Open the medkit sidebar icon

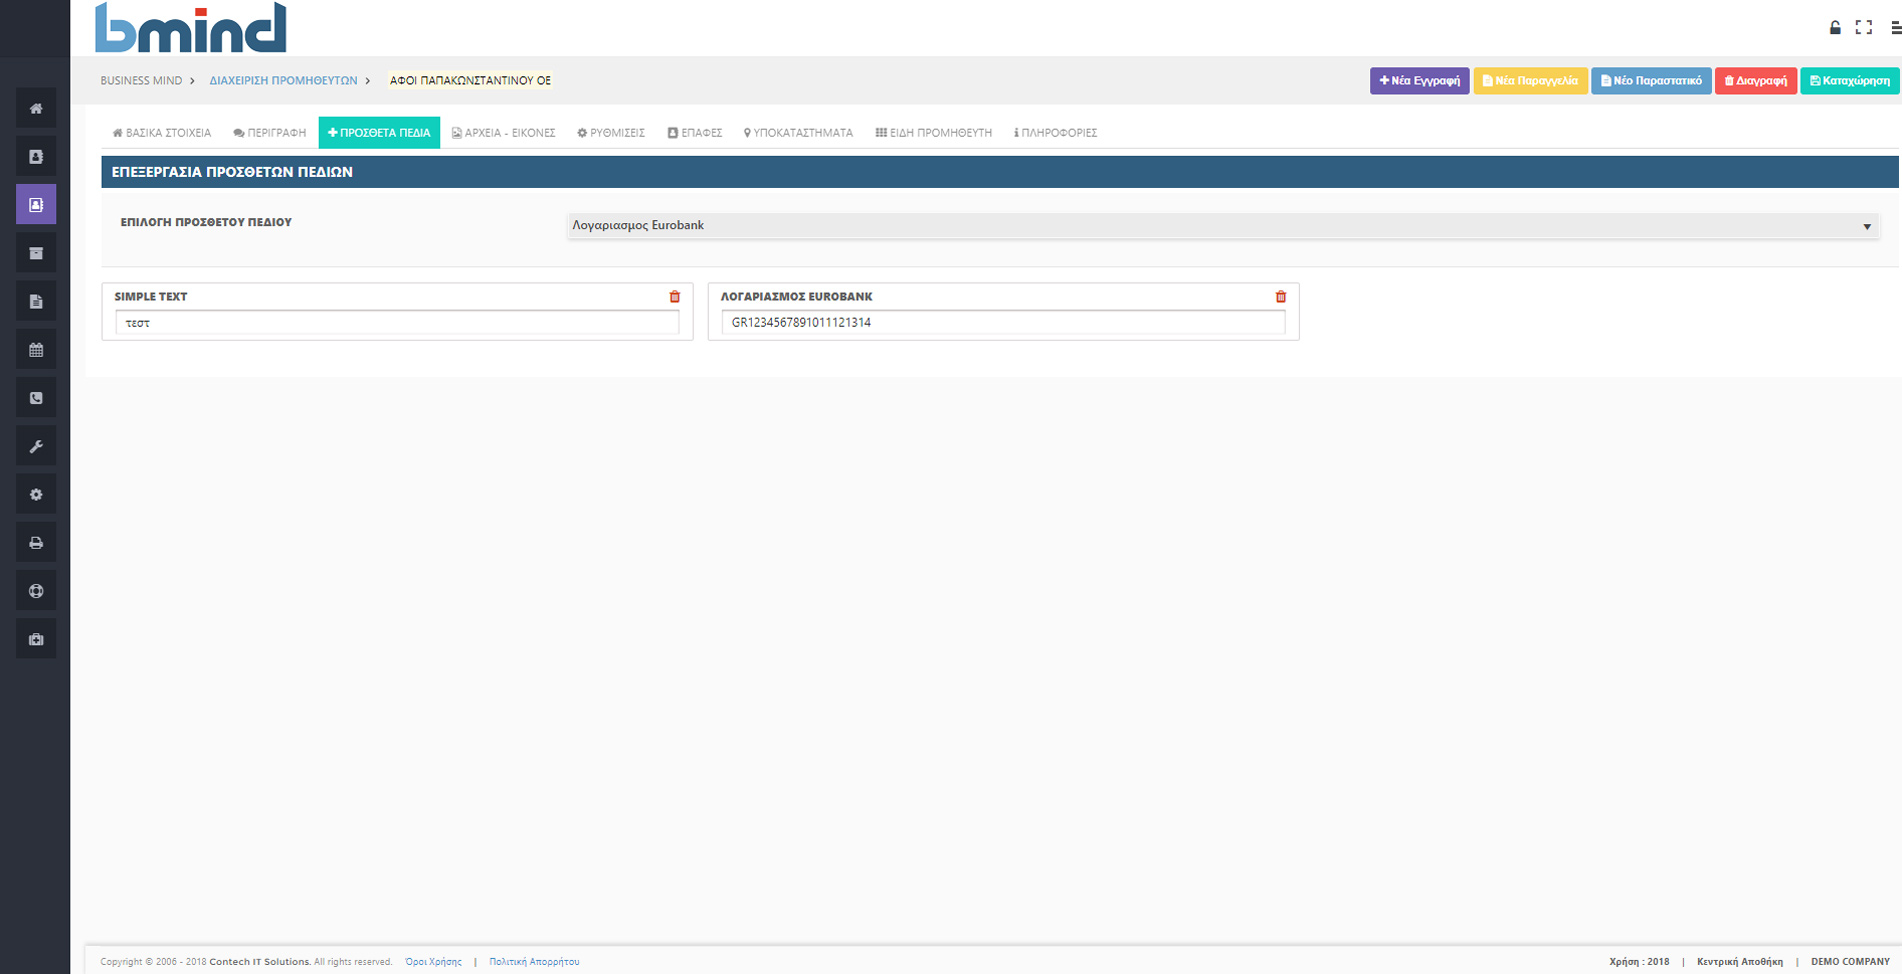tap(36, 639)
